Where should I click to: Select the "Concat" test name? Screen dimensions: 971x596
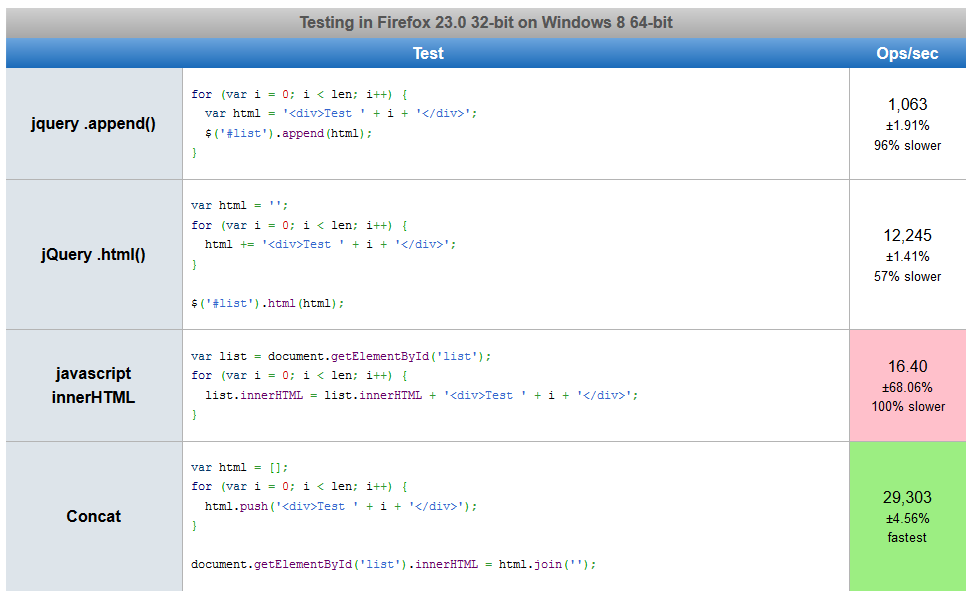point(93,516)
